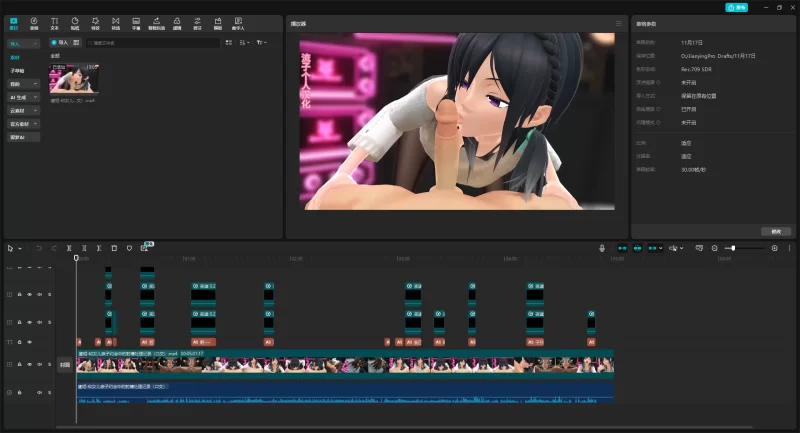
Task: Mute the main video track speaker icon
Action: coord(38,365)
